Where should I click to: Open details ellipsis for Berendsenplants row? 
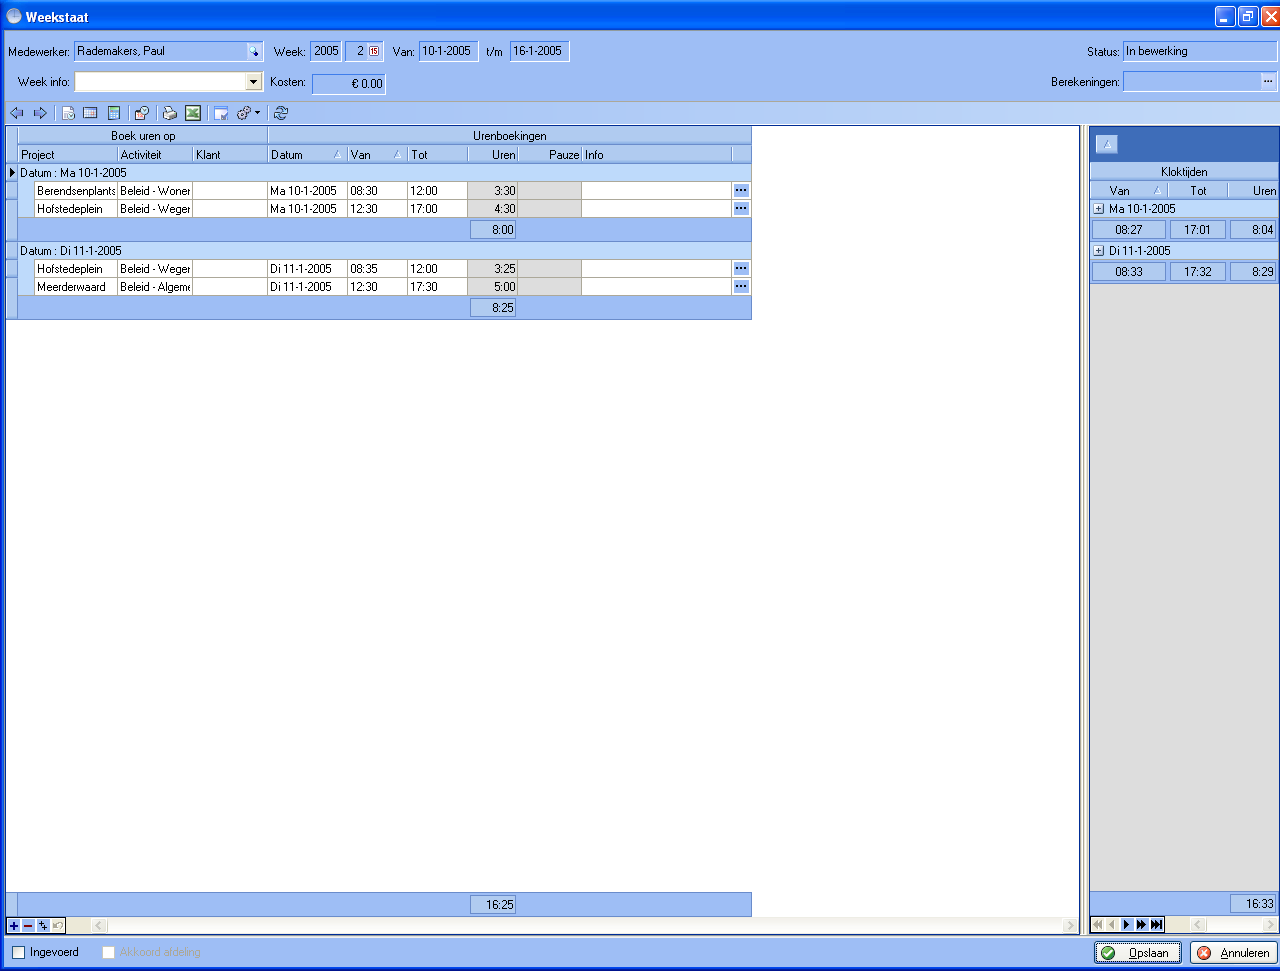[741, 190]
